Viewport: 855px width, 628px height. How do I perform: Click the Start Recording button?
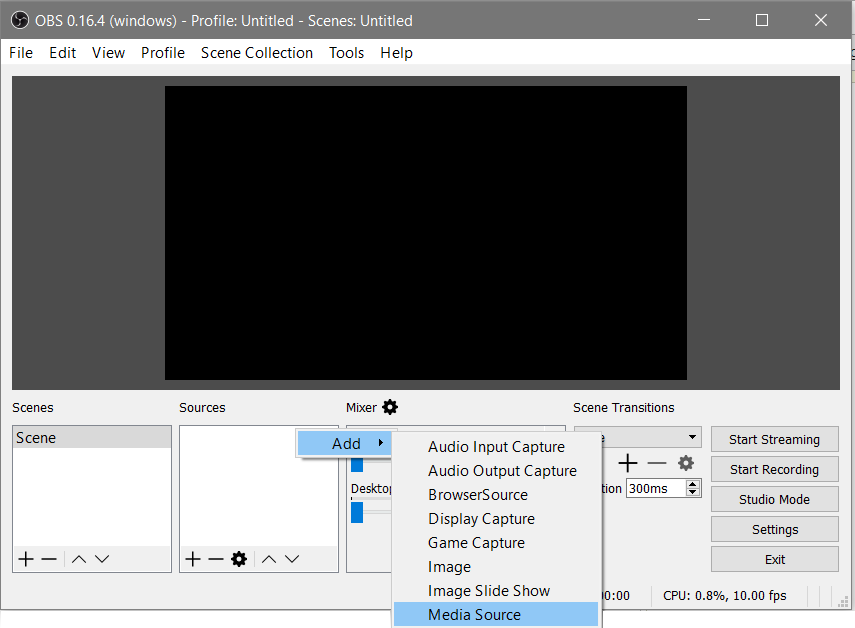[774, 469]
